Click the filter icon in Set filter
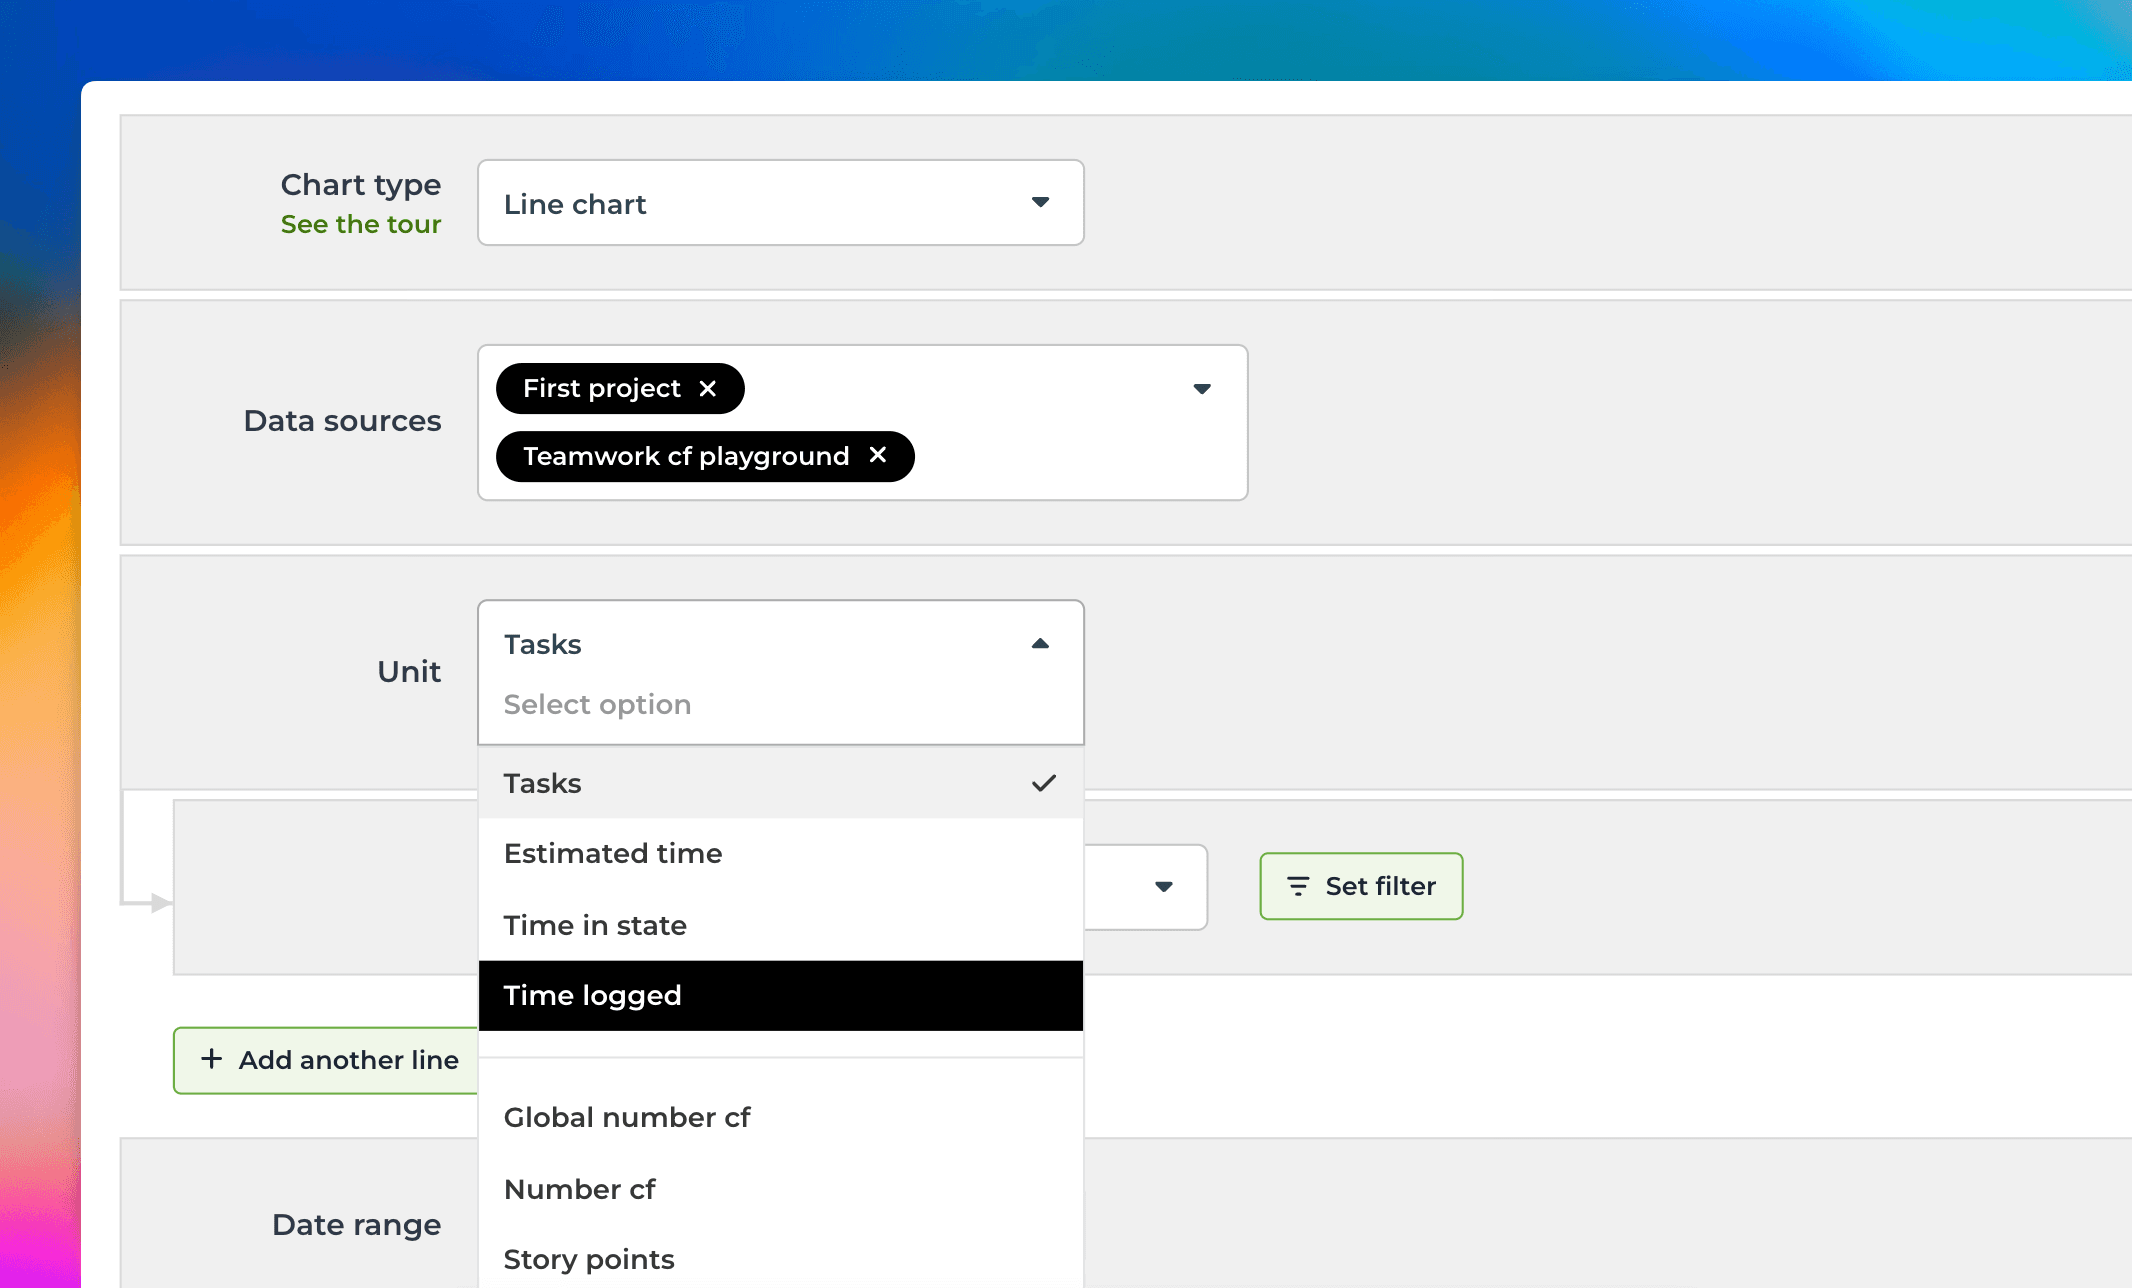The width and height of the screenshot is (2132, 1288). click(1298, 886)
